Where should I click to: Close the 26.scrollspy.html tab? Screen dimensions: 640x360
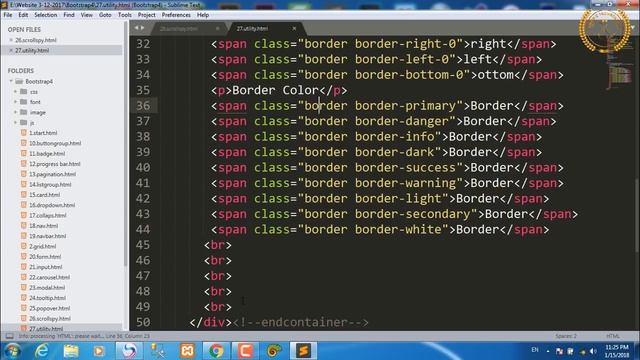tap(218, 29)
